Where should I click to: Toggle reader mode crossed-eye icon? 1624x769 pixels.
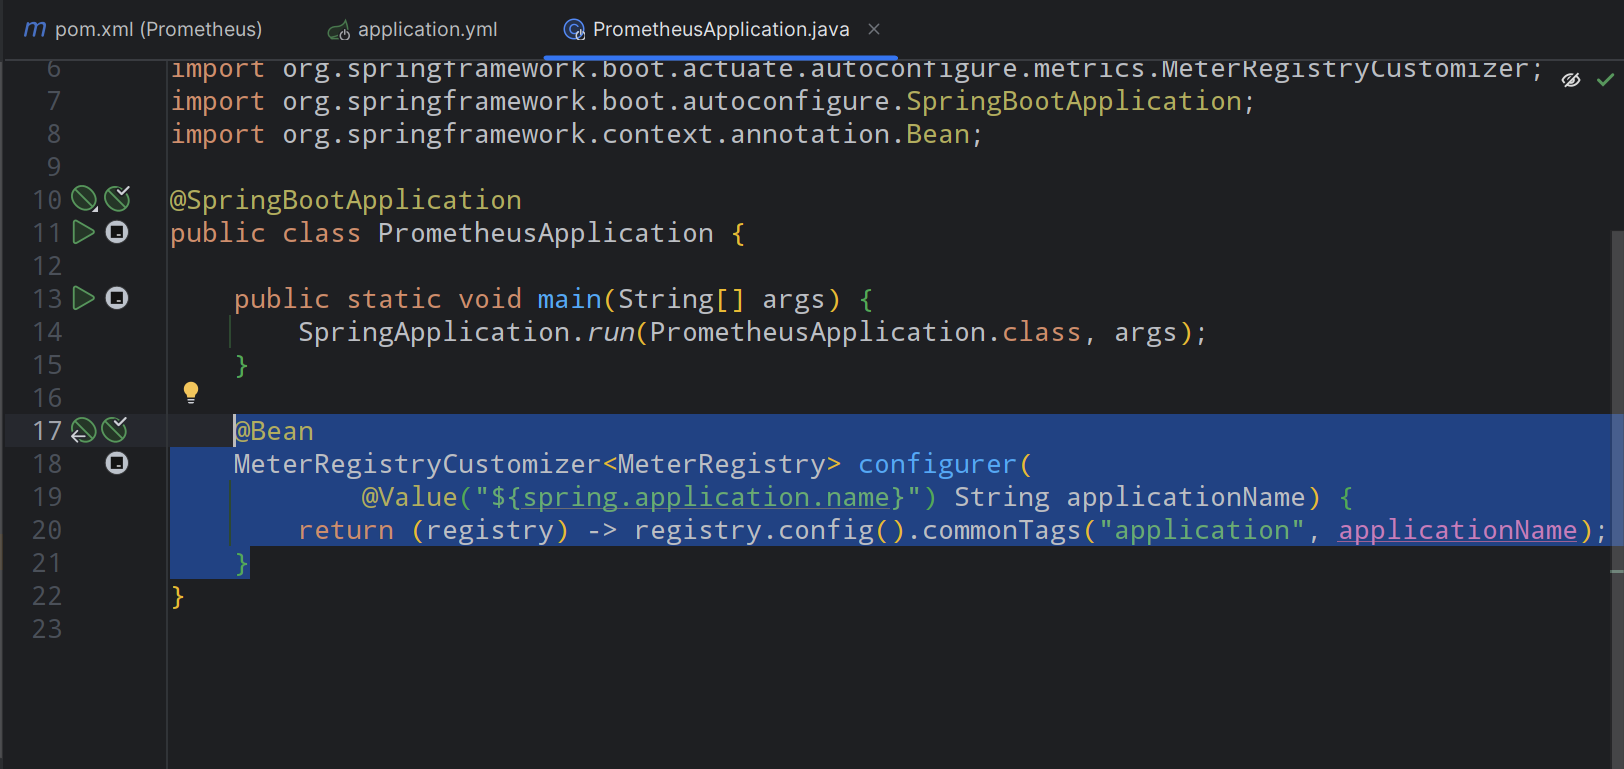pyautogui.click(x=1571, y=80)
